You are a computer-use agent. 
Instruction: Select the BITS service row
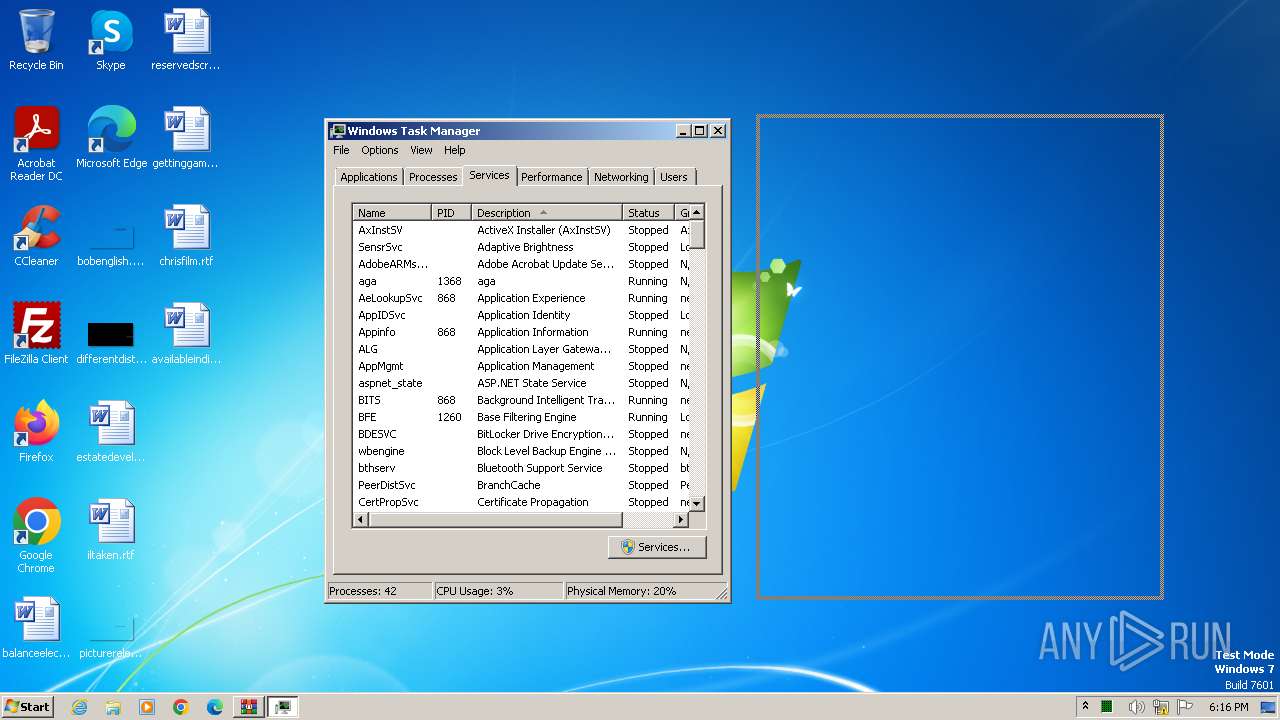521,400
